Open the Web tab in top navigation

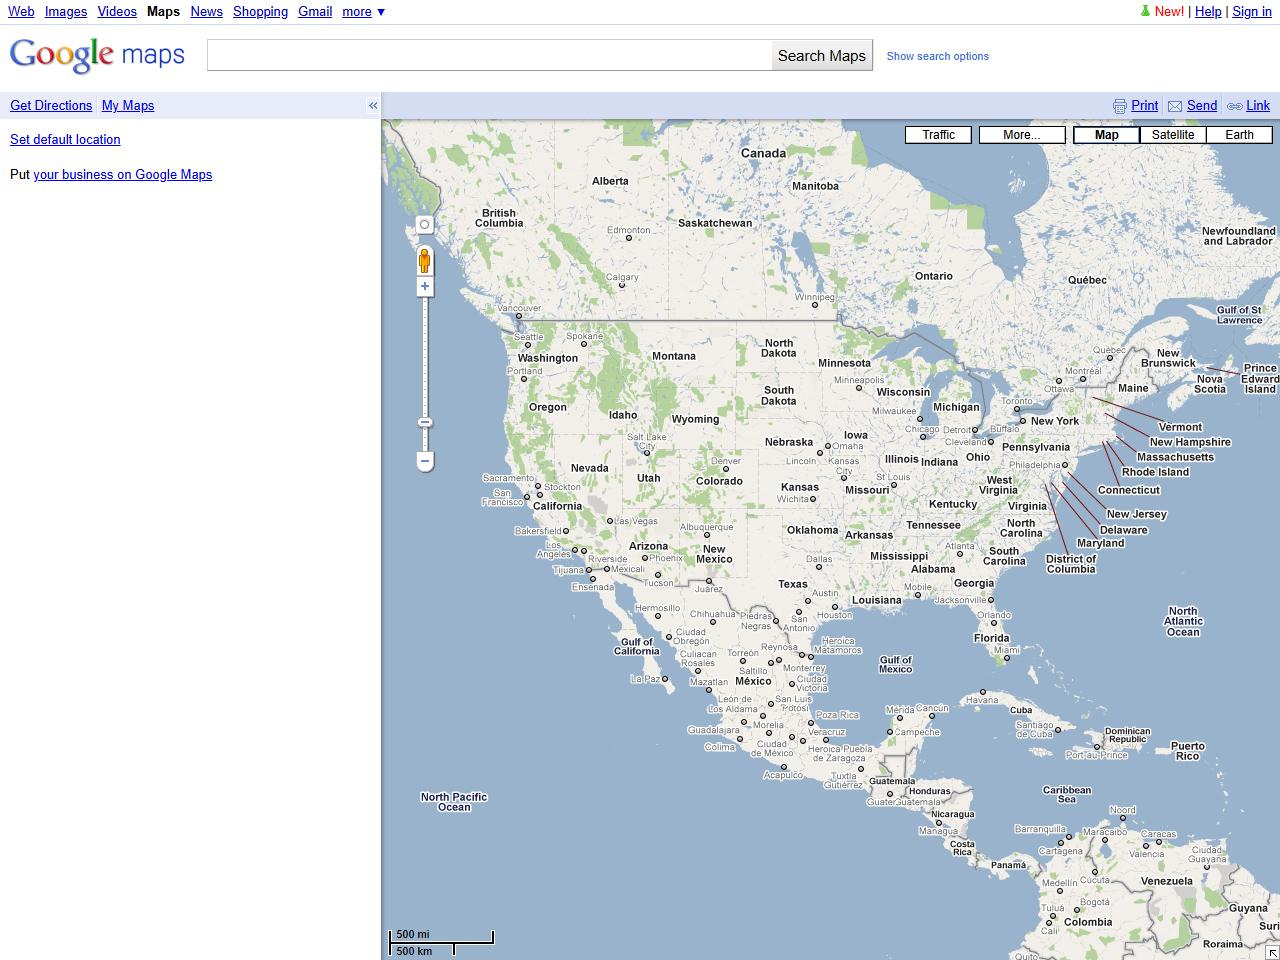(21, 12)
